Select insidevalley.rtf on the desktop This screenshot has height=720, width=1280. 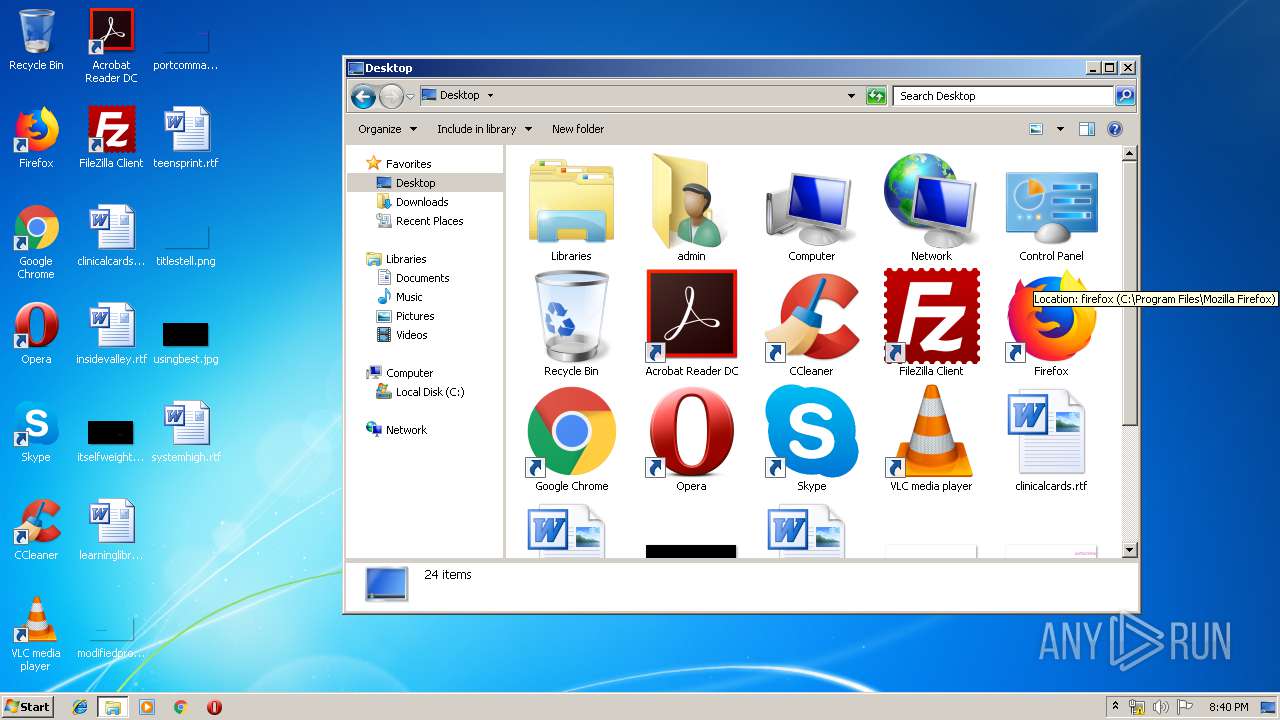pos(111,334)
